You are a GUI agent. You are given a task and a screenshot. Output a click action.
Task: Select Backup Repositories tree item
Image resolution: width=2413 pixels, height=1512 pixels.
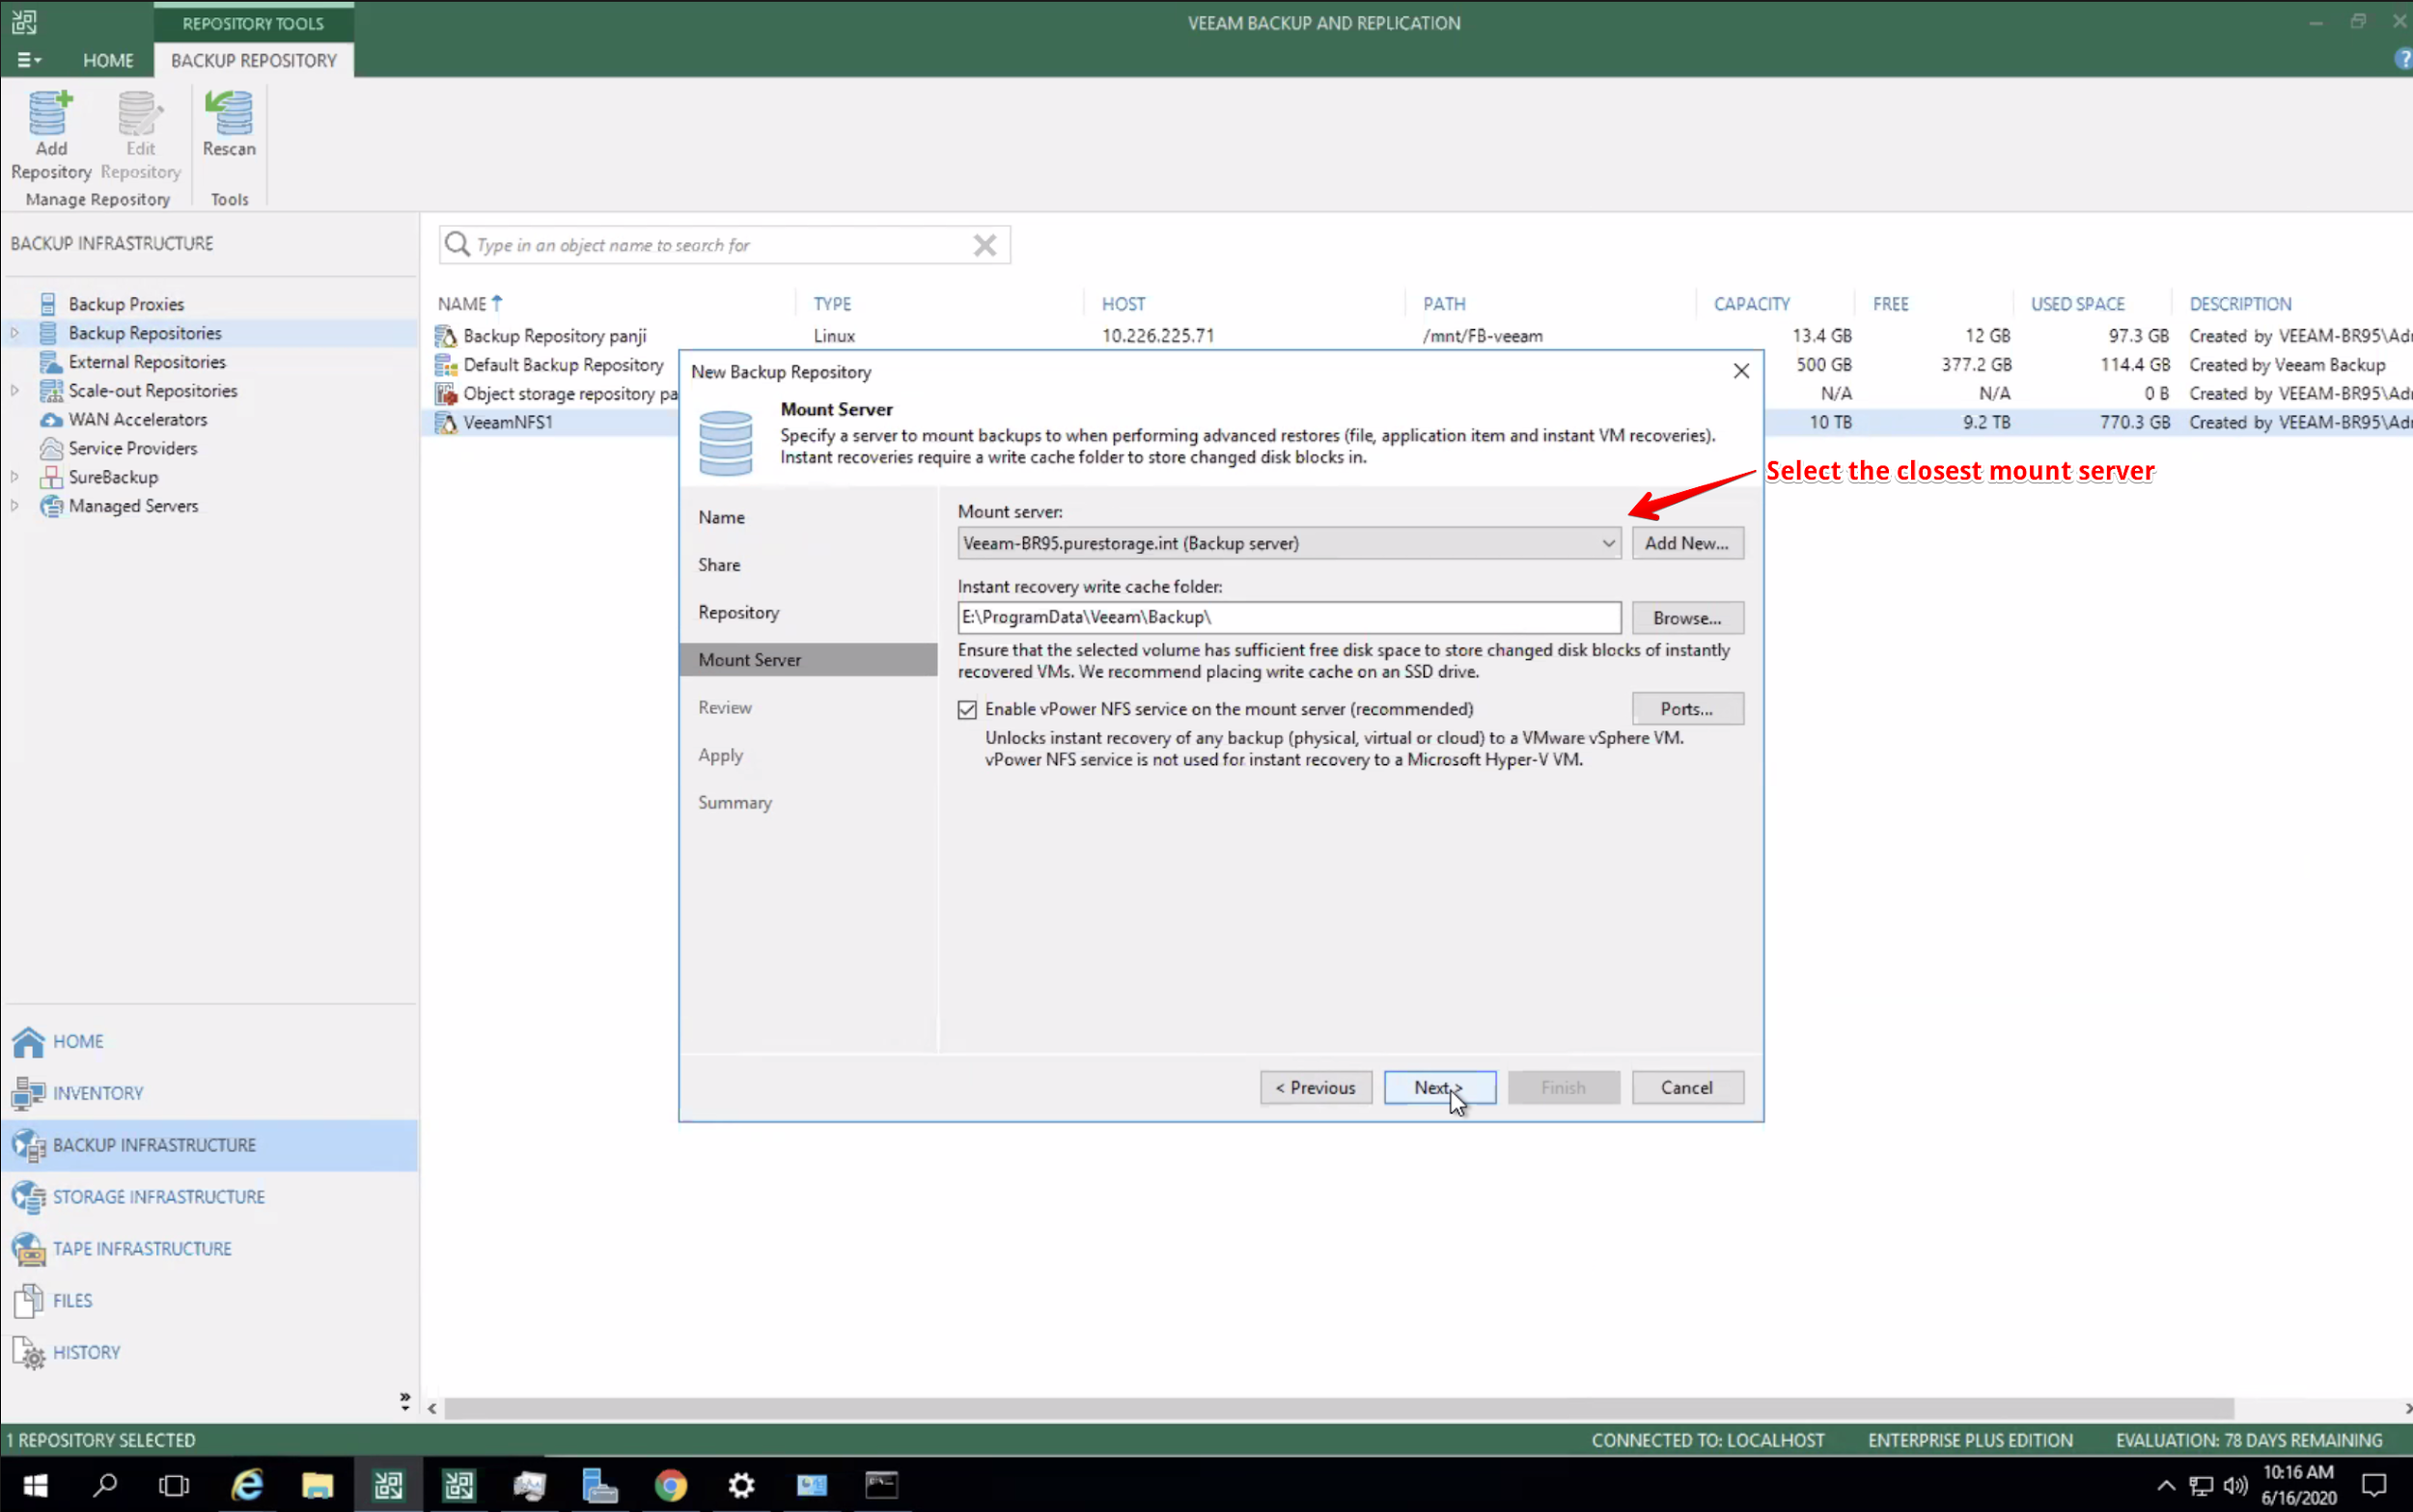pos(145,333)
